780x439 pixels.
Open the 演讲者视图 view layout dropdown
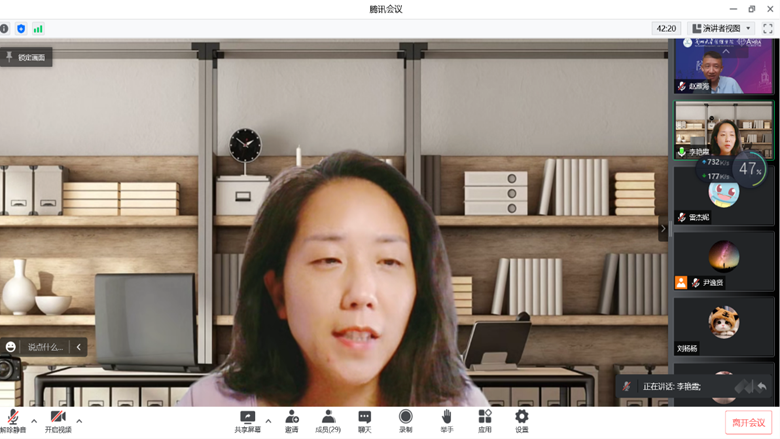click(721, 29)
